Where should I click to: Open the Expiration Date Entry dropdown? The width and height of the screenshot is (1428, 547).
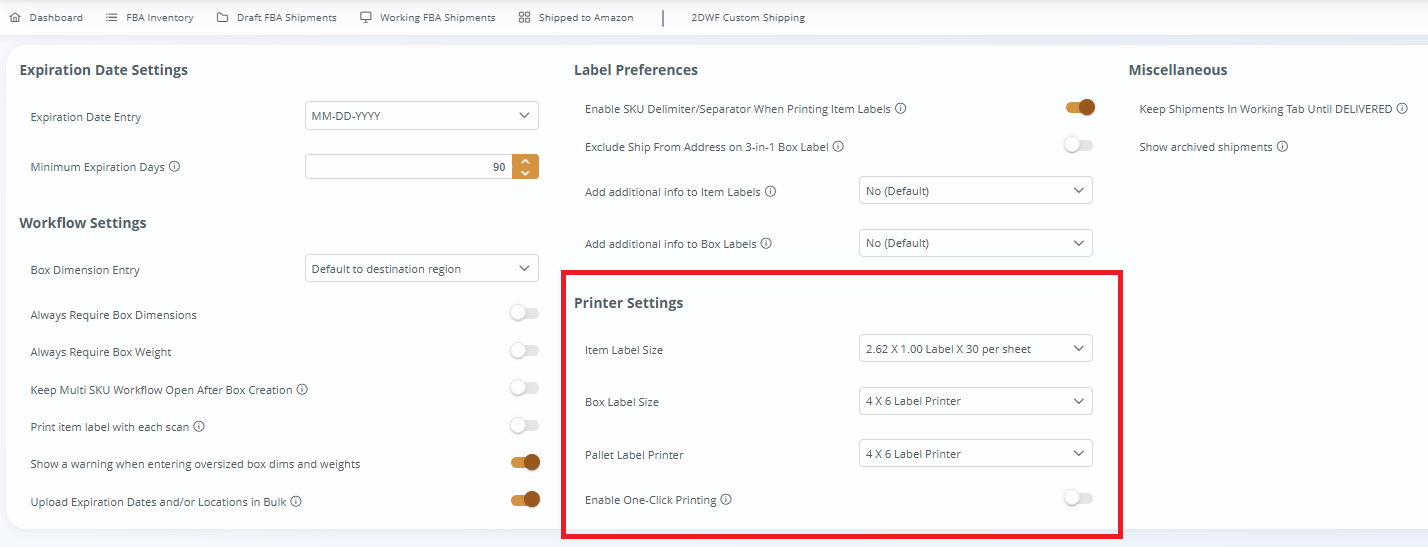pos(421,116)
